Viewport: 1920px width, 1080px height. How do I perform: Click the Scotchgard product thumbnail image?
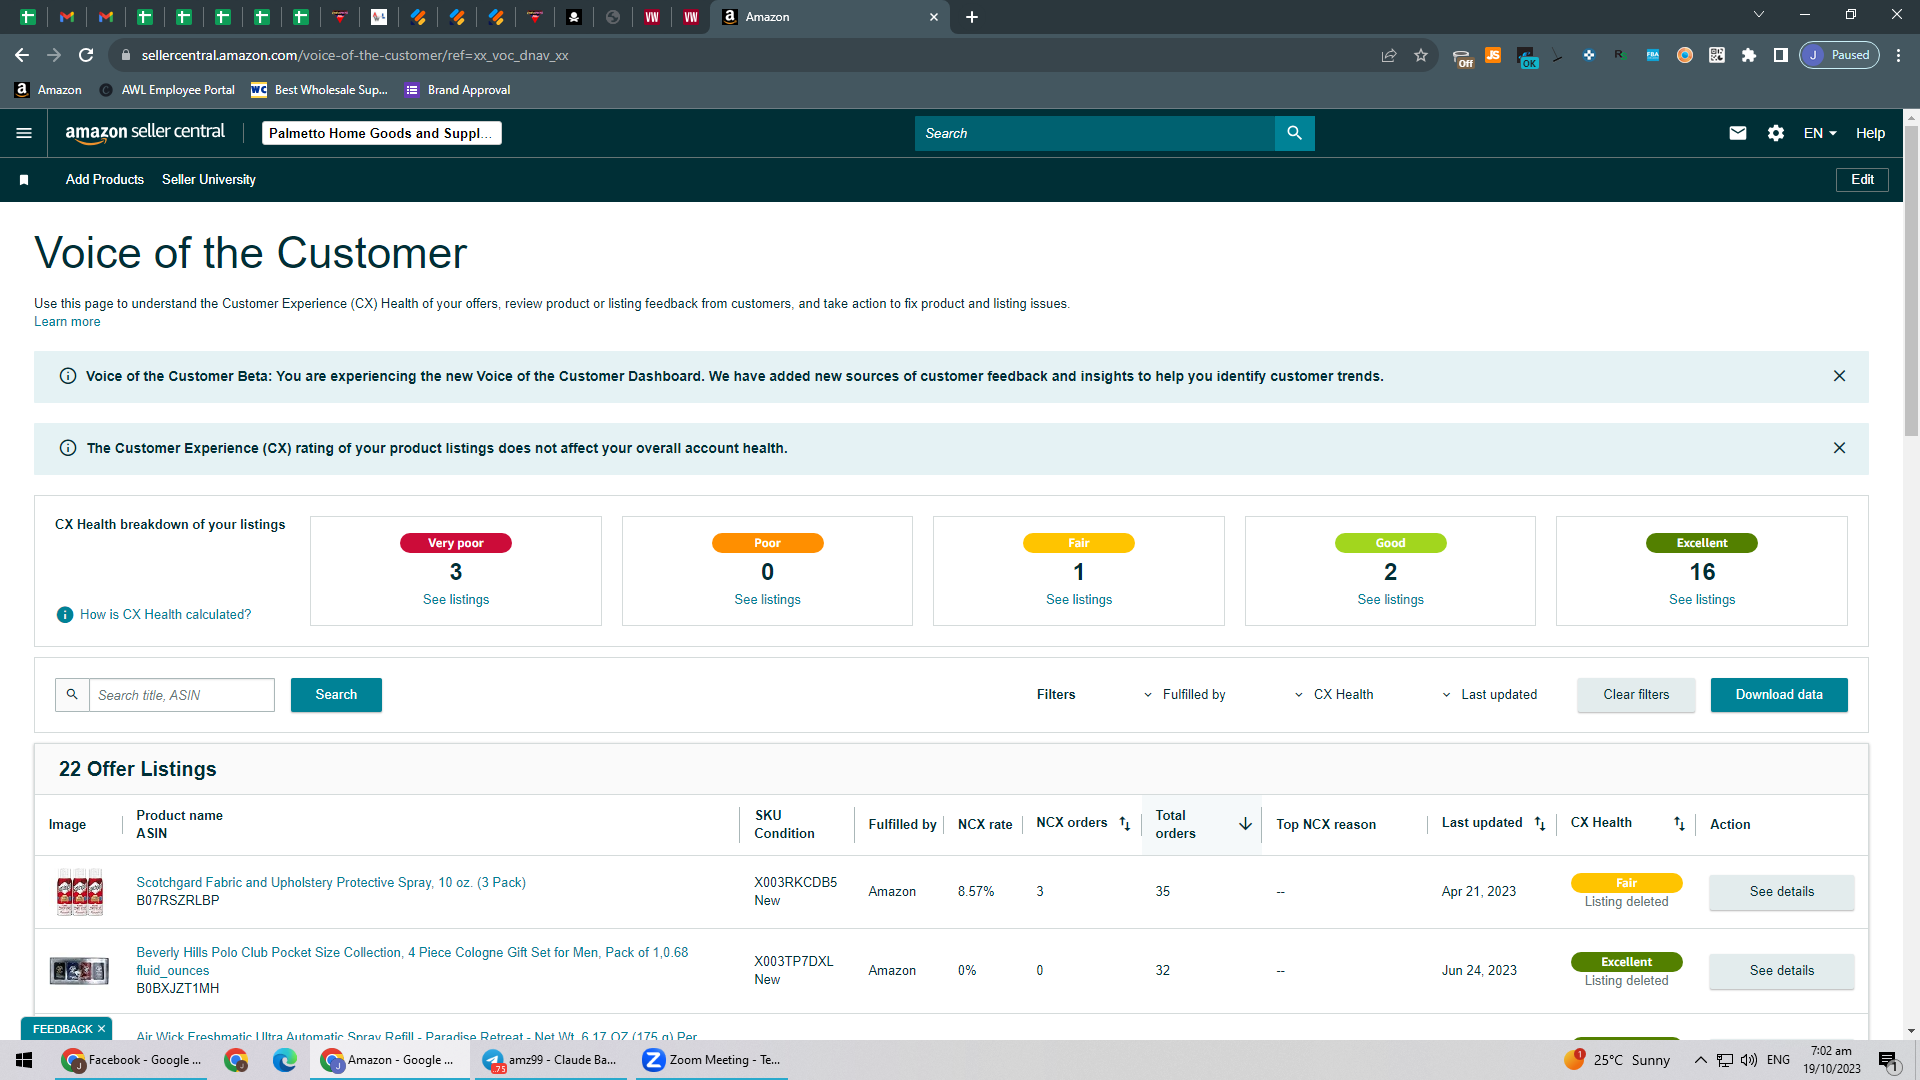point(80,892)
